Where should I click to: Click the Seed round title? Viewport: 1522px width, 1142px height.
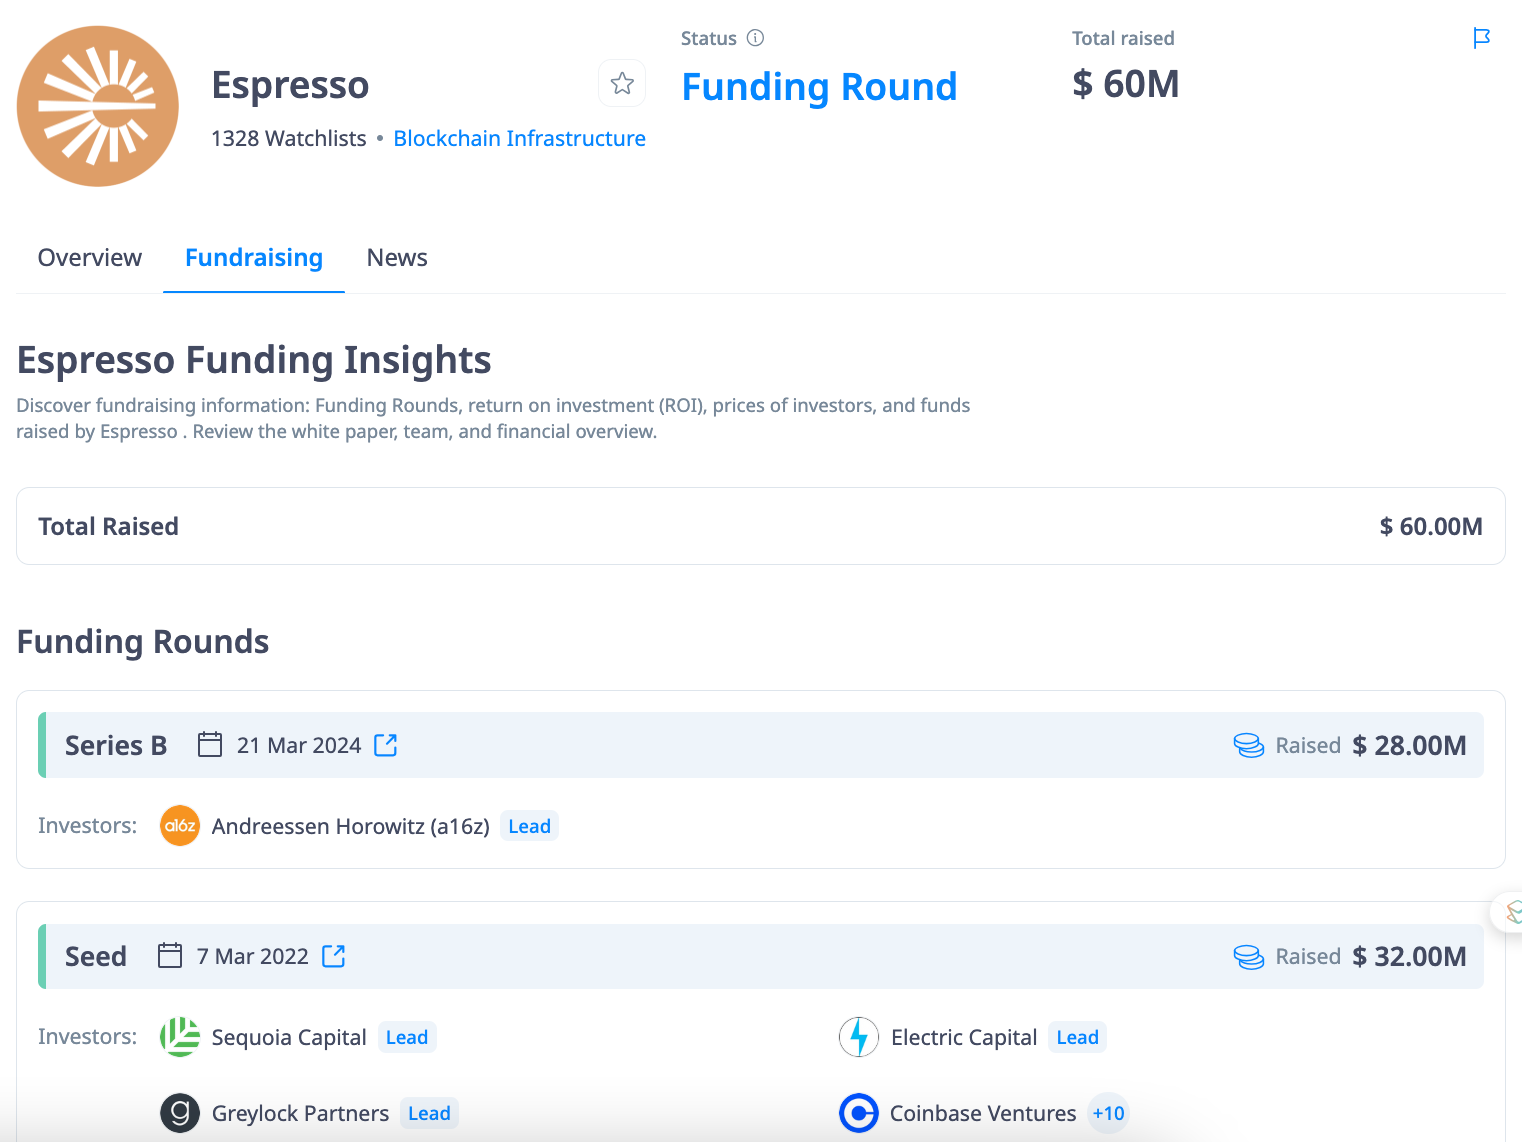[x=96, y=956]
